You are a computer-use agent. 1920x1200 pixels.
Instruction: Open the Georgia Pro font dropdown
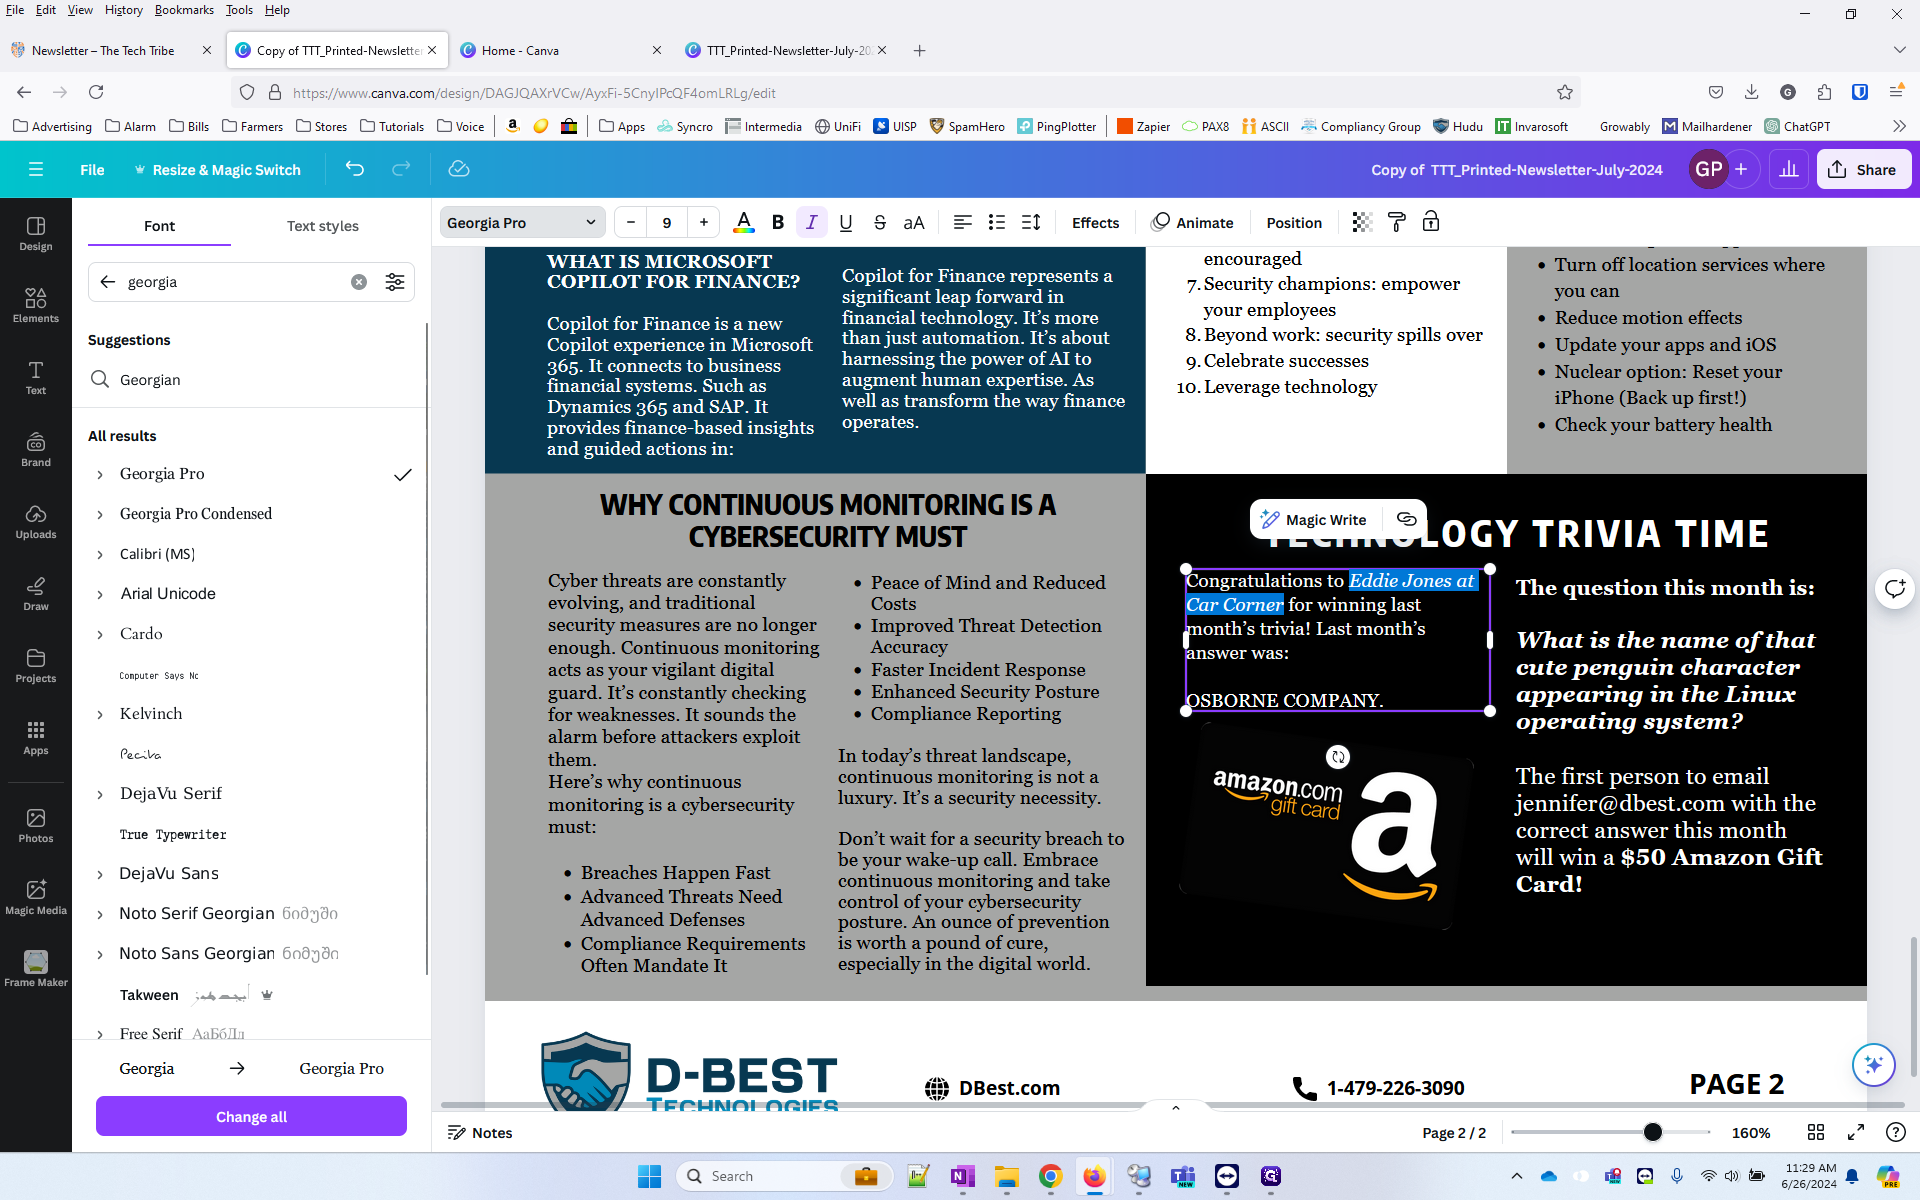[x=522, y=222]
